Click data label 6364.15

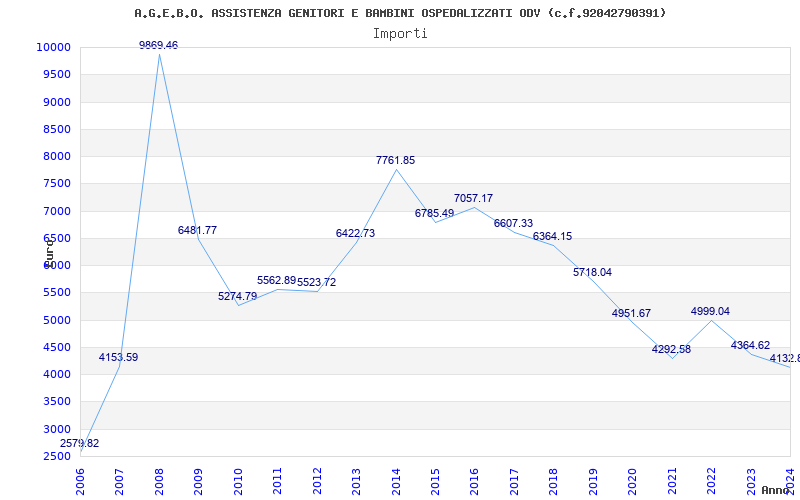click(553, 236)
